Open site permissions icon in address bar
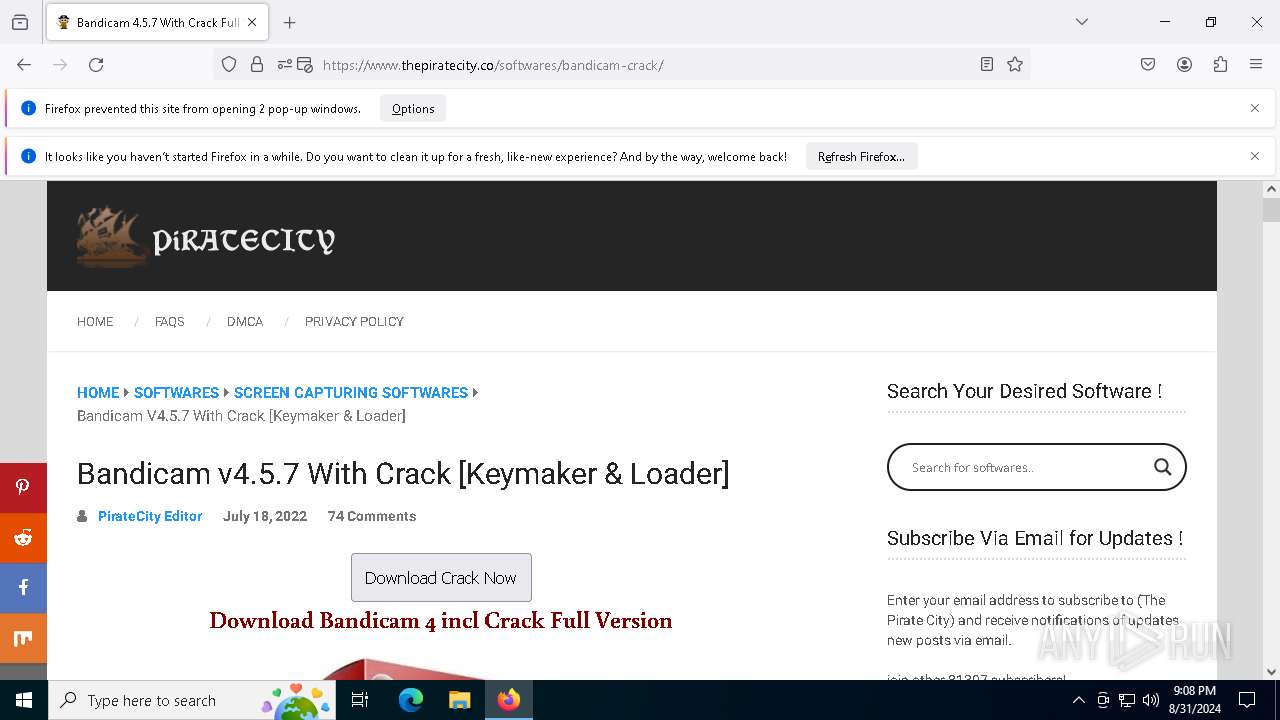1280x720 pixels. pyautogui.click(x=285, y=65)
